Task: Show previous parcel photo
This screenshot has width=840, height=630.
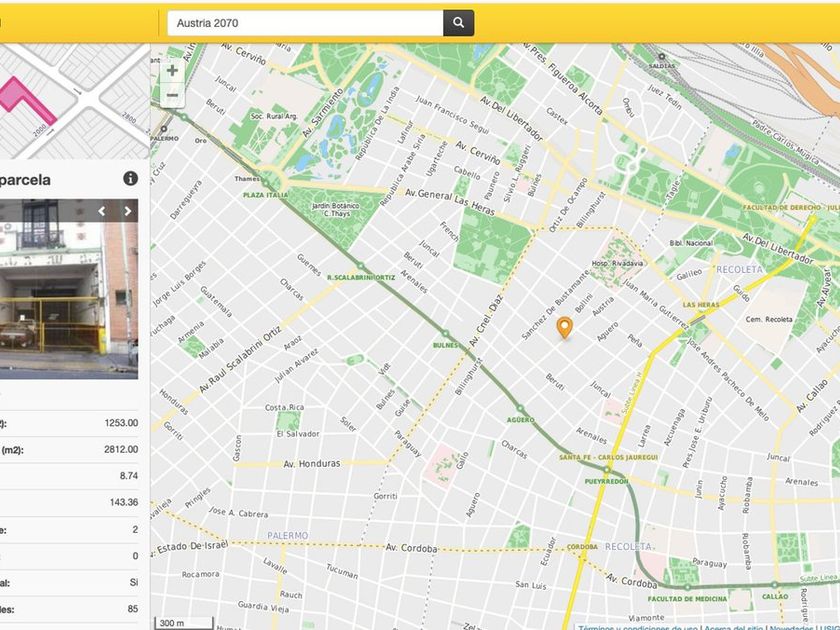Action: (x=101, y=211)
